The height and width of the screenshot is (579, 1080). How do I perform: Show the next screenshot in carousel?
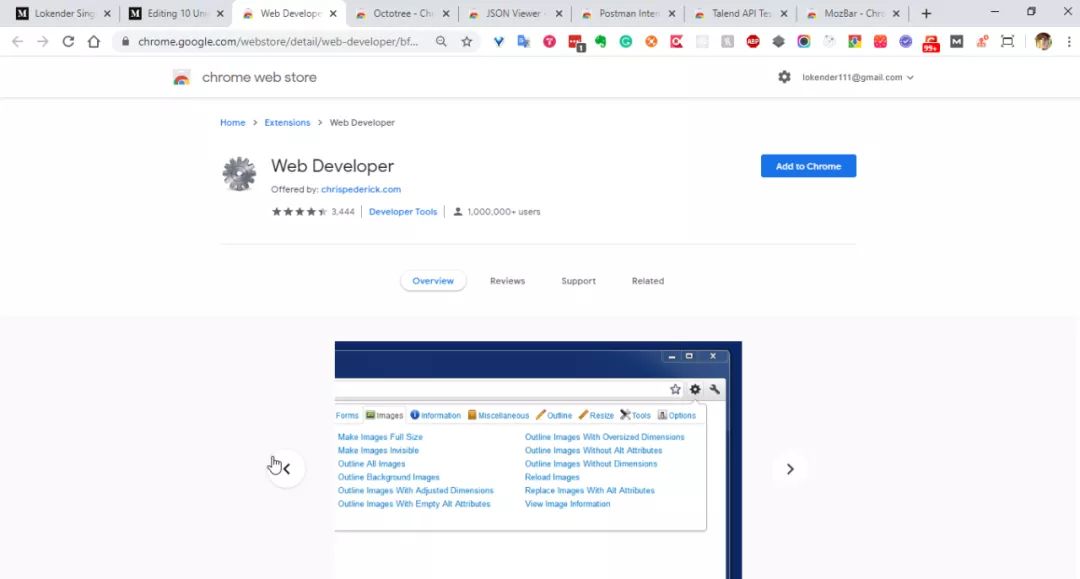(790, 469)
